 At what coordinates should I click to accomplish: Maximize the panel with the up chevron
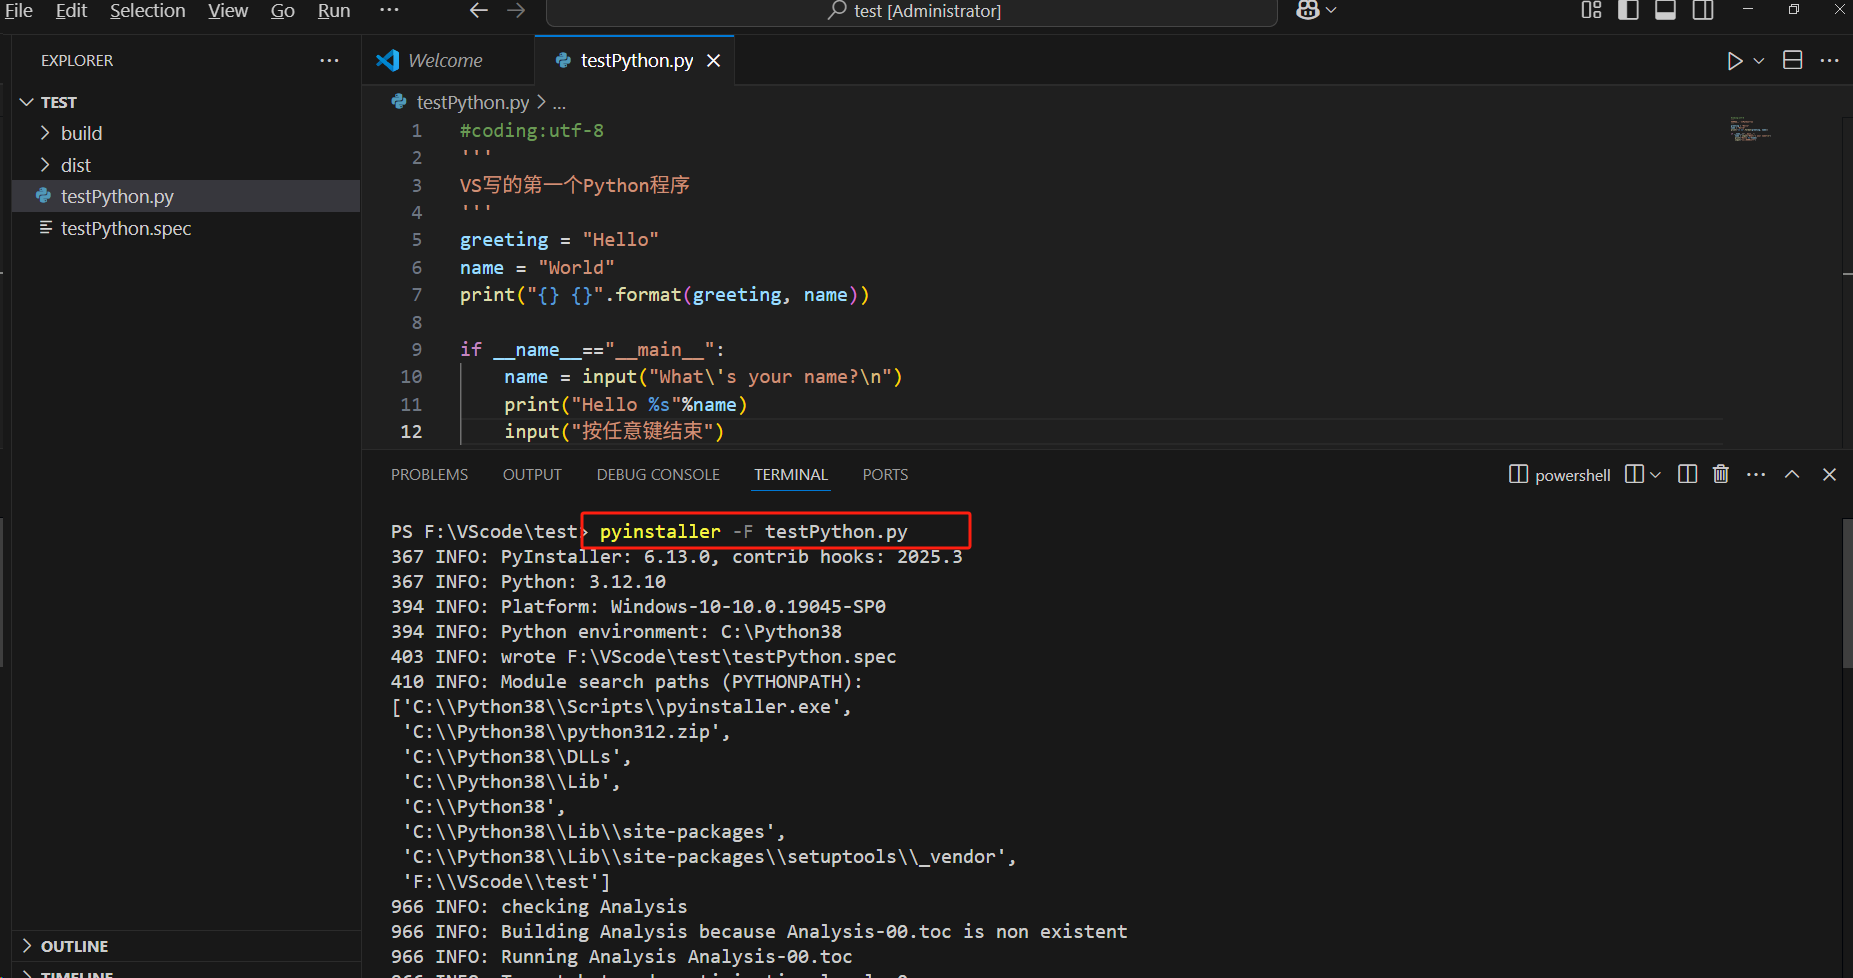tap(1792, 474)
